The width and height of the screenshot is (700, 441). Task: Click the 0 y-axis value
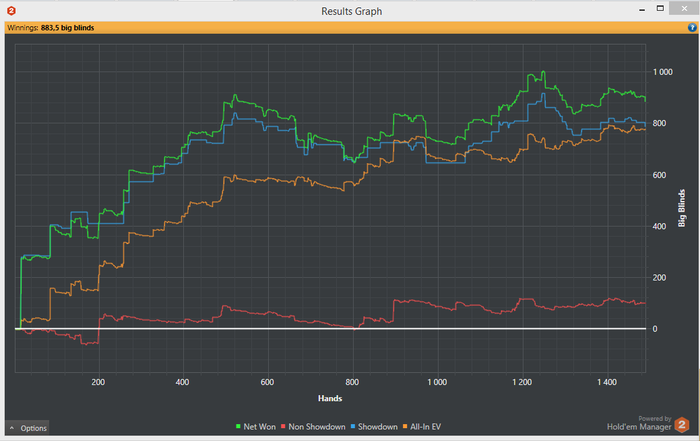(x=655, y=329)
